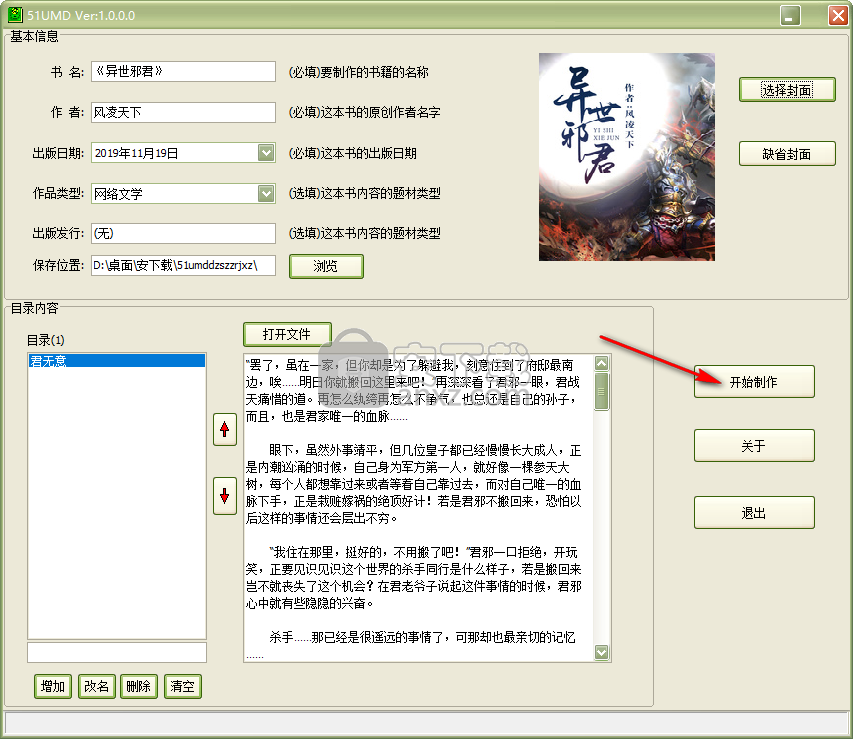Open the 关于 about button

pos(754,446)
